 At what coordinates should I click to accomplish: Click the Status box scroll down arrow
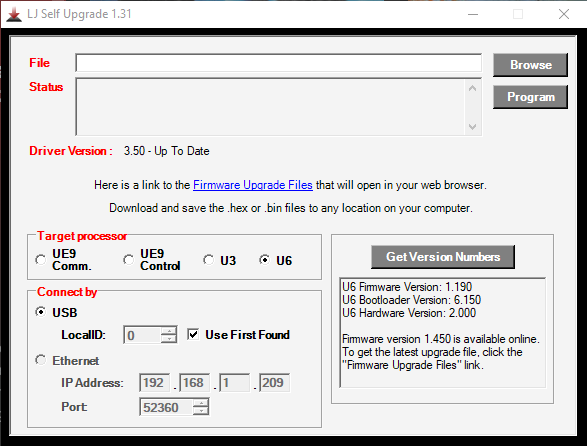pos(472,127)
